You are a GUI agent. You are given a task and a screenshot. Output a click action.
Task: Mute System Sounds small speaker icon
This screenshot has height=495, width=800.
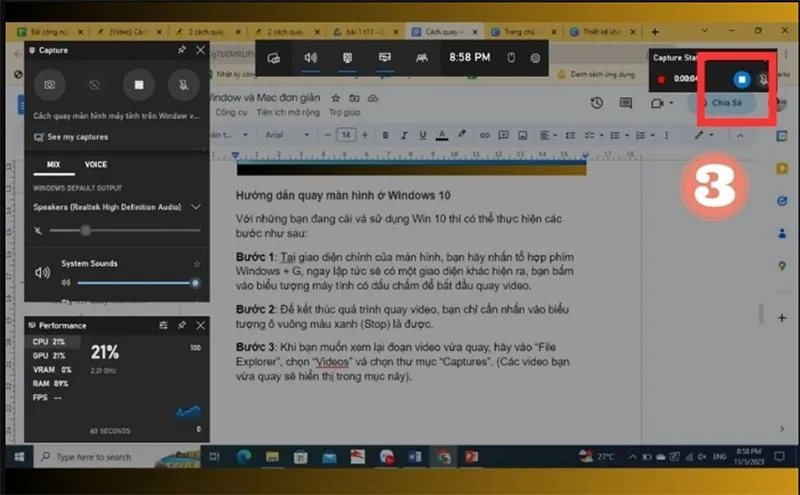point(66,283)
